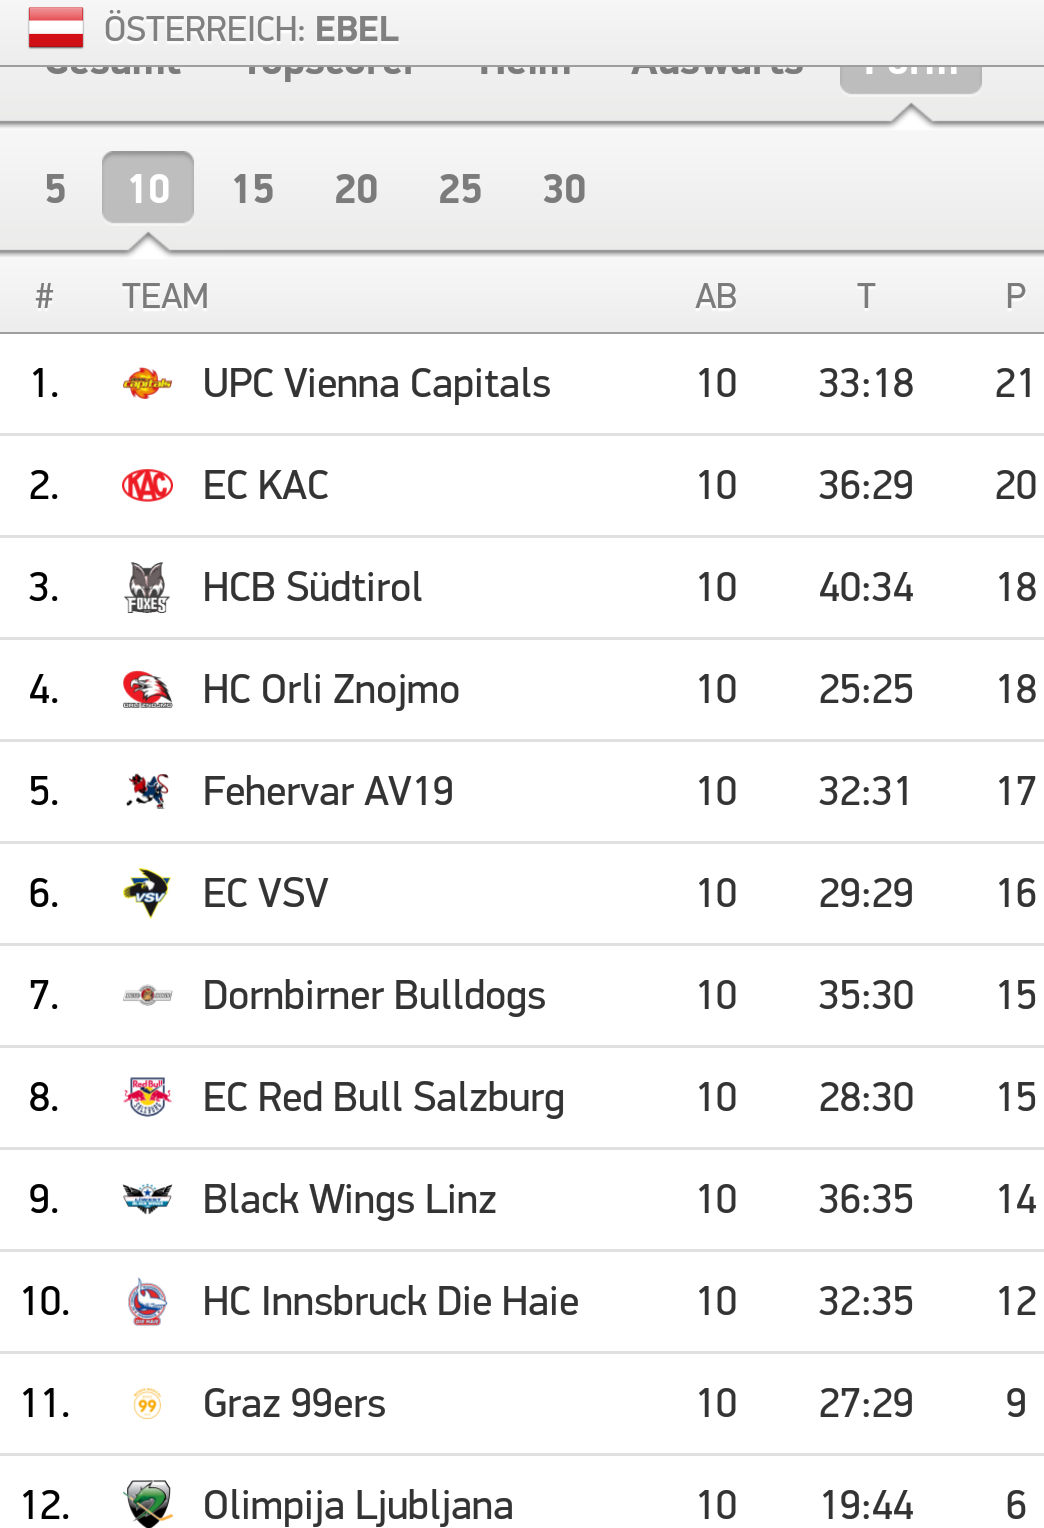Click the EC KAC red logo
Screen dimensions: 1044x1528
[147, 486]
